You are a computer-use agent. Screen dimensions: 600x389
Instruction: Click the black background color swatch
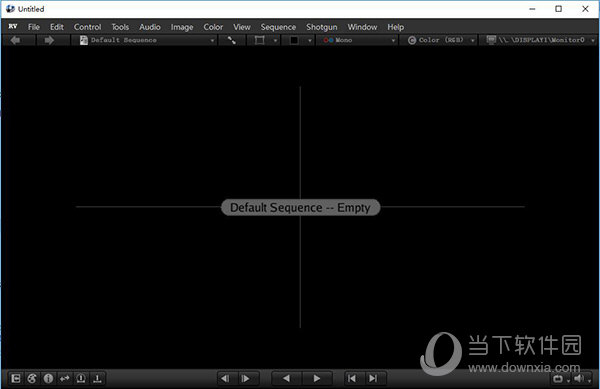pos(294,40)
